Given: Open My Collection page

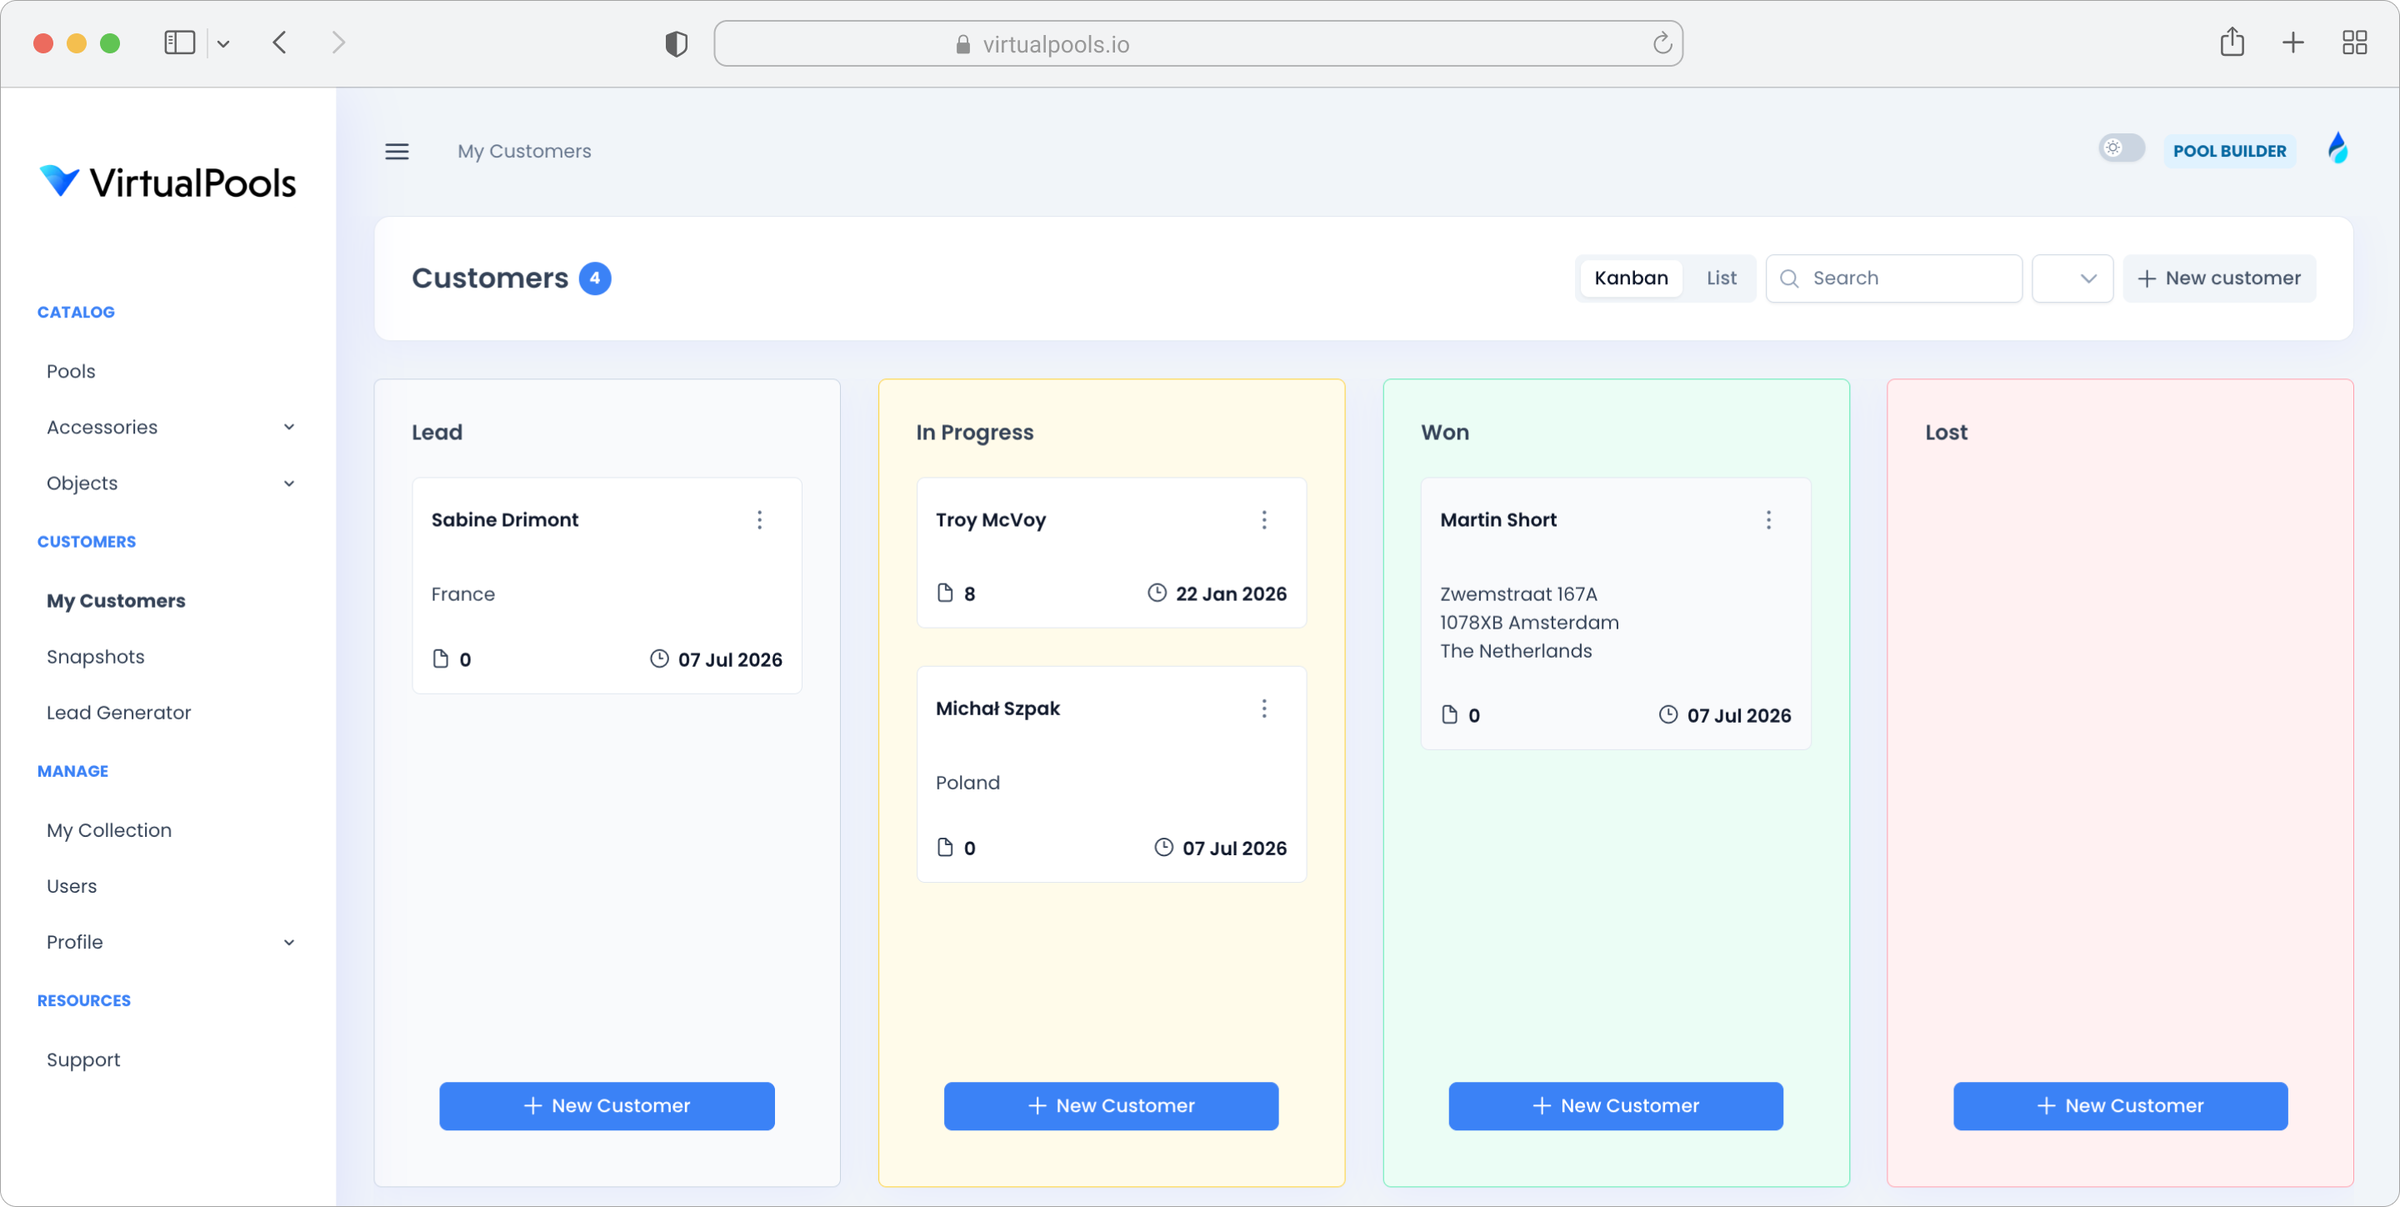Looking at the screenshot, I should [109, 830].
